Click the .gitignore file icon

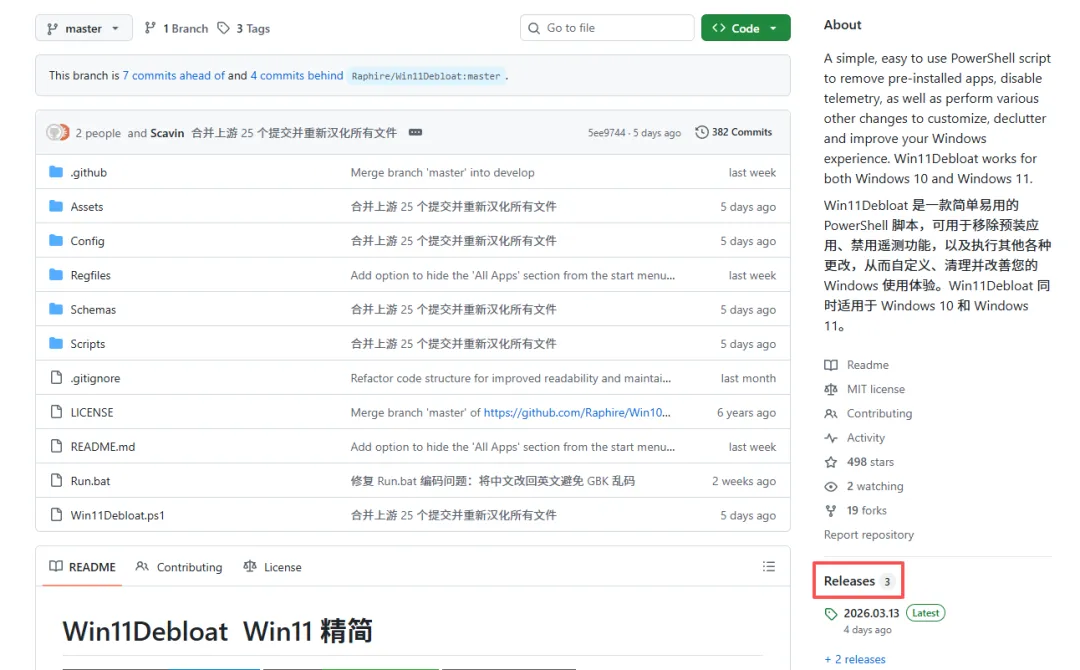pos(56,377)
